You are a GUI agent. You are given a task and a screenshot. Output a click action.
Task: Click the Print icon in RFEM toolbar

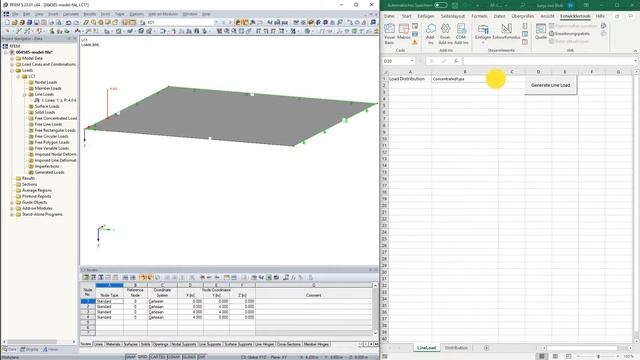51,22
